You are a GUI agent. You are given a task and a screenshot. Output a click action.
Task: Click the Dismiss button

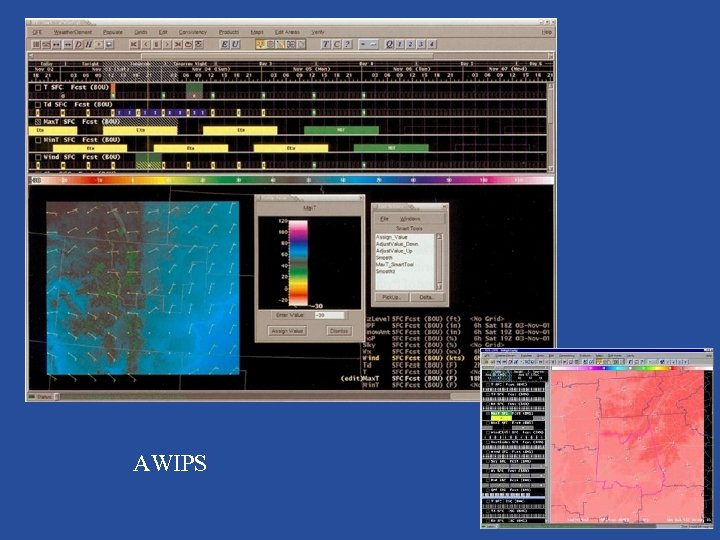339,331
